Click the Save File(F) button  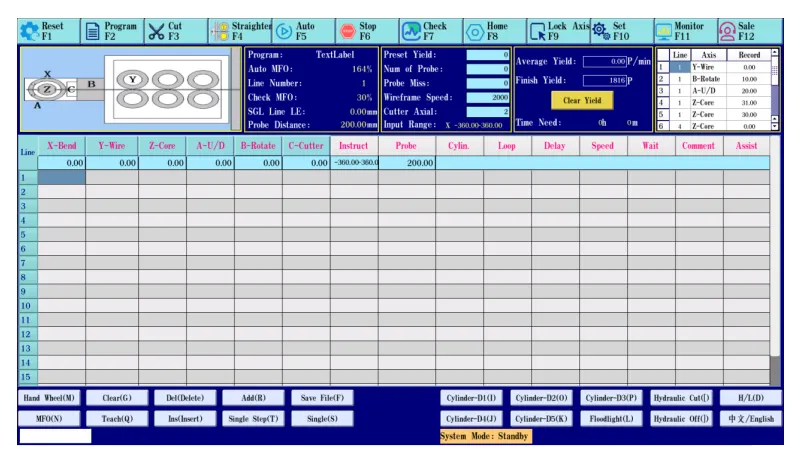pyautogui.click(x=322, y=398)
